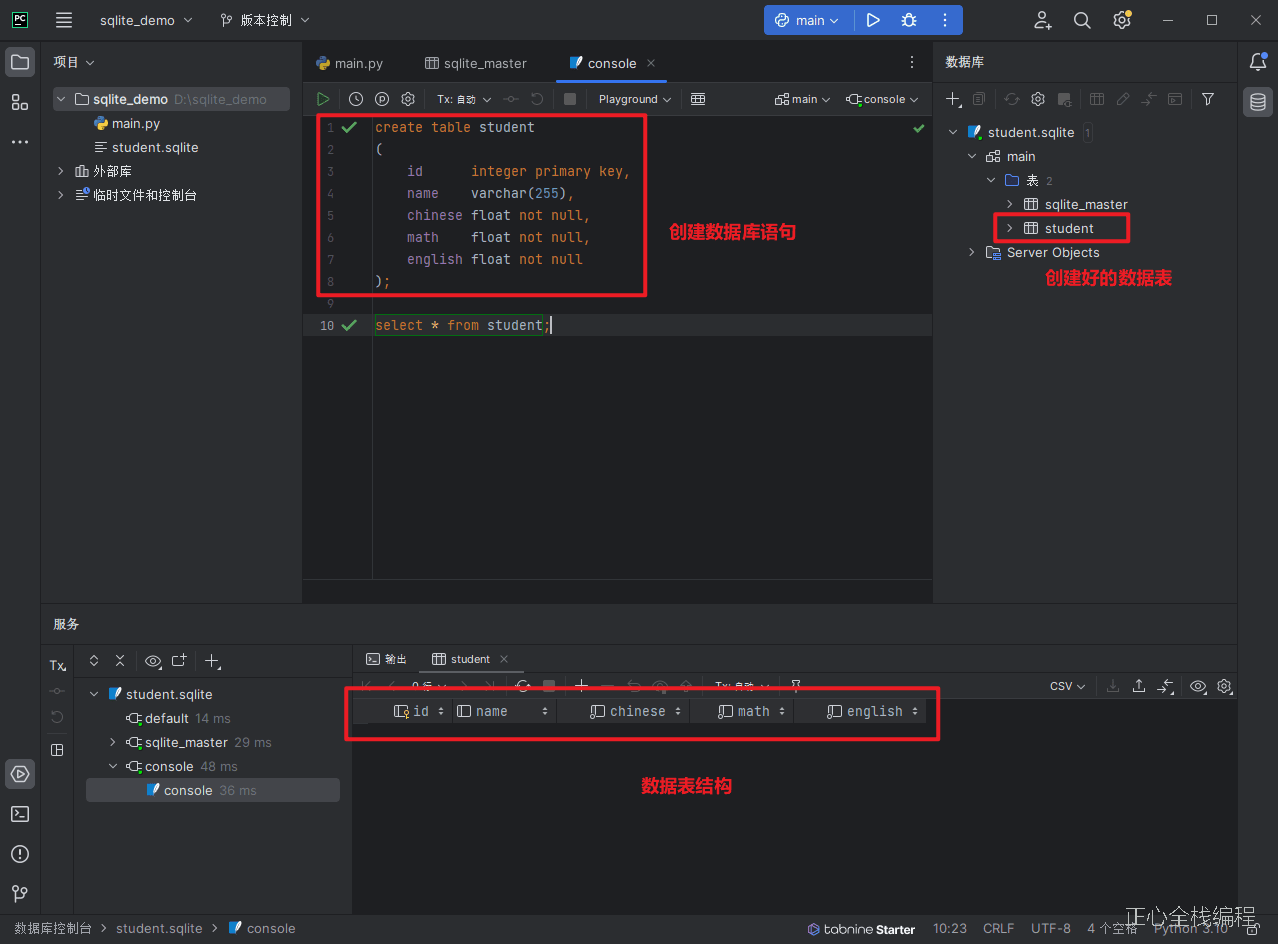Click the UTF-8 encoding in status bar
The image size is (1278, 944).
coord(1051,928)
